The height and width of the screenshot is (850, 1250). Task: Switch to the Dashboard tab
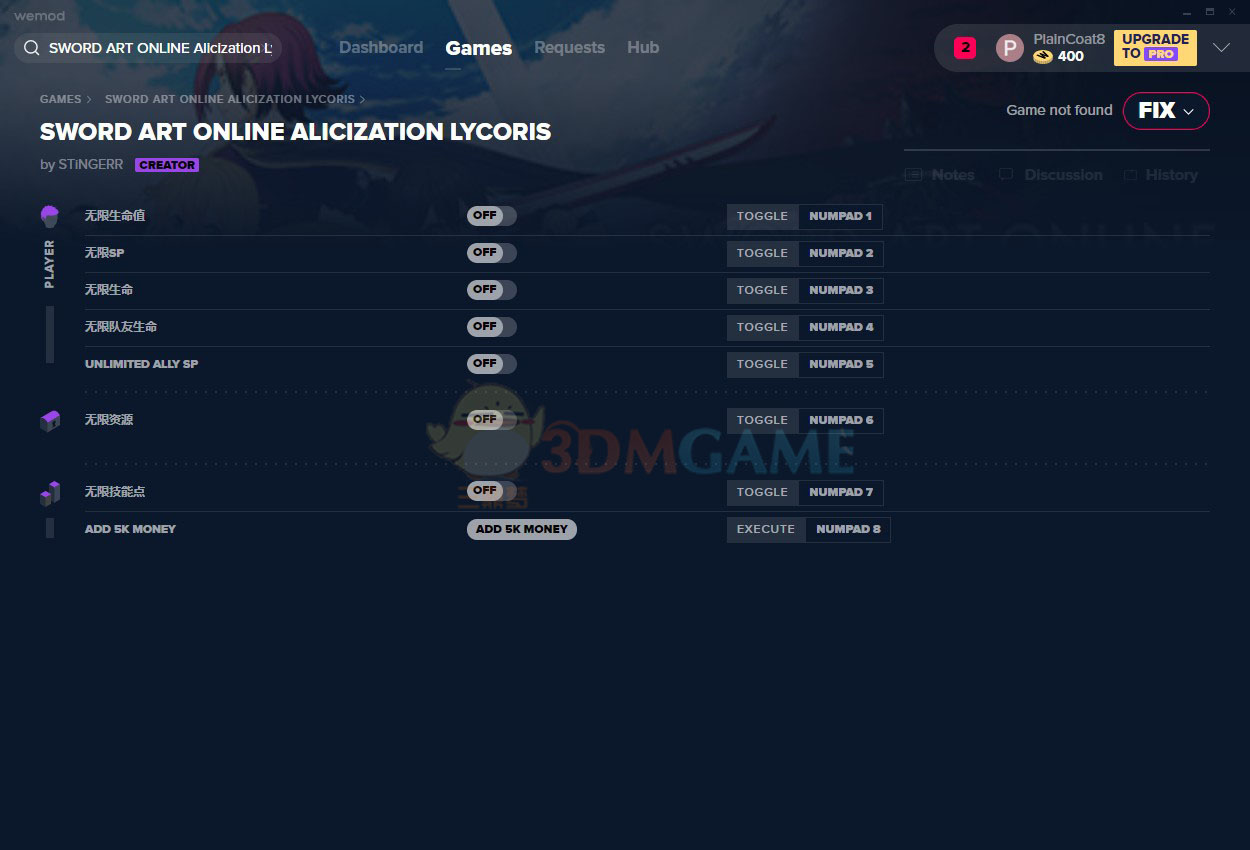381,48
